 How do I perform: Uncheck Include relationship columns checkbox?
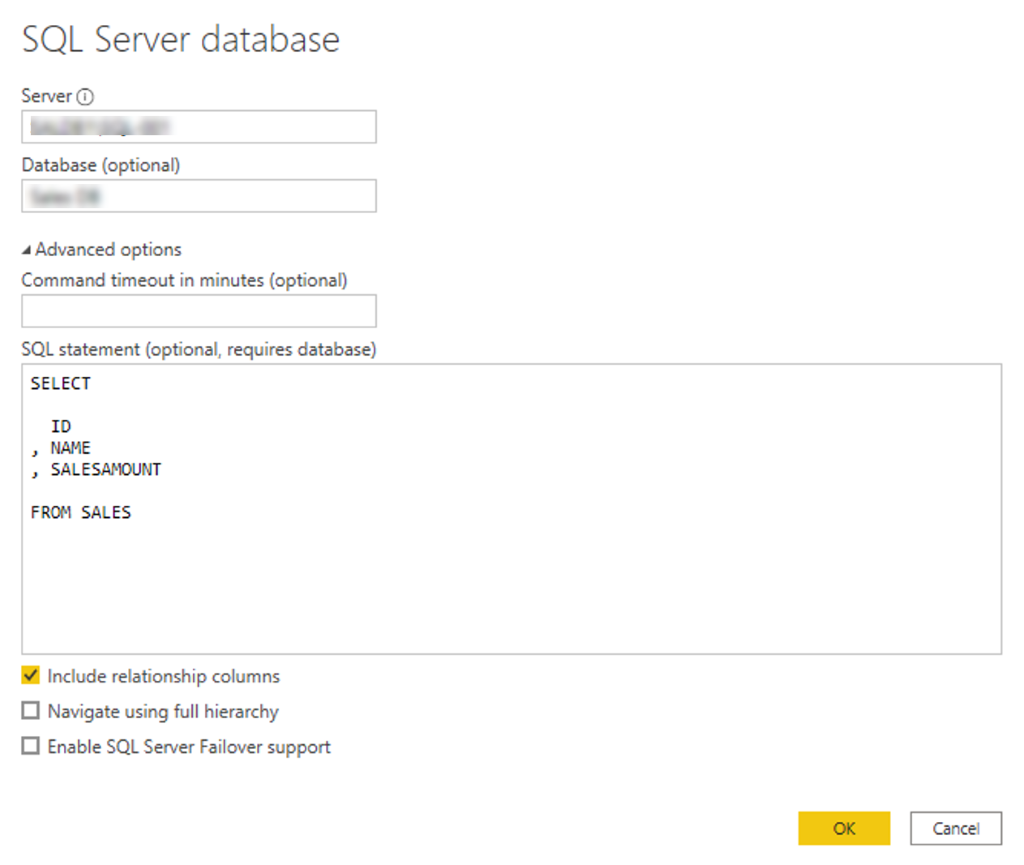(31, 676)
